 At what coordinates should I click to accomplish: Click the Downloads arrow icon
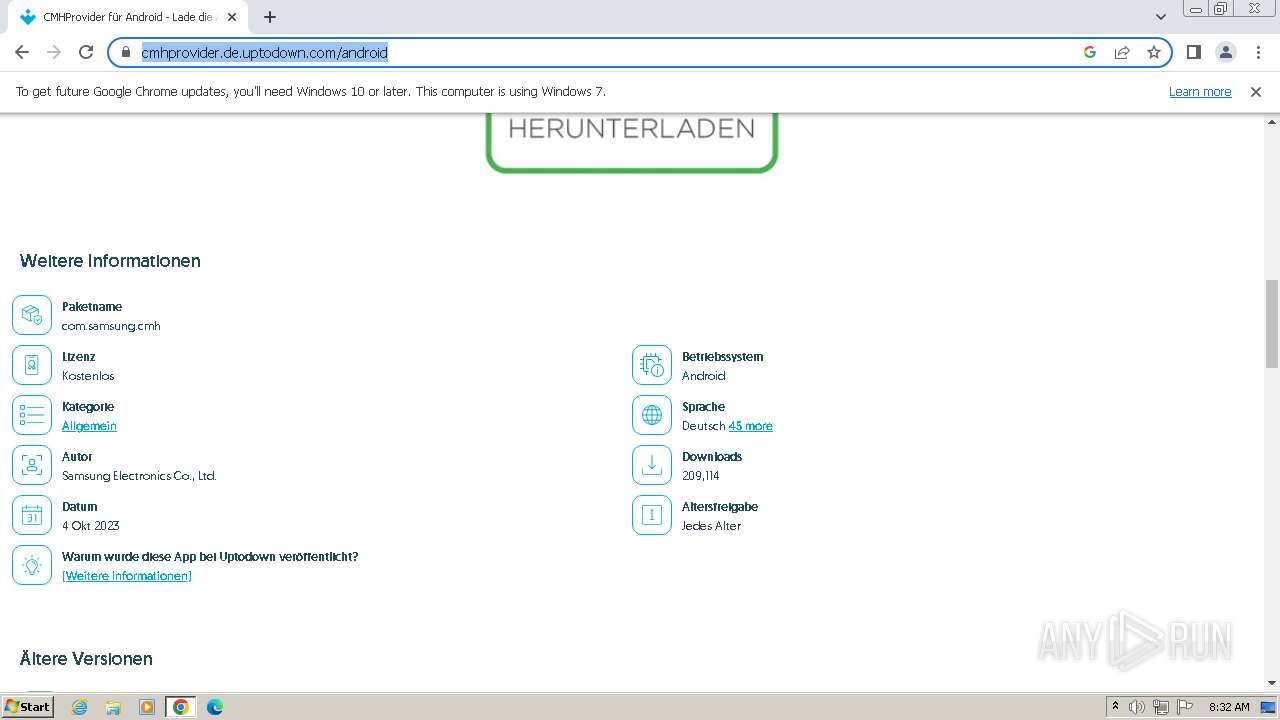[x=652, y=466]
